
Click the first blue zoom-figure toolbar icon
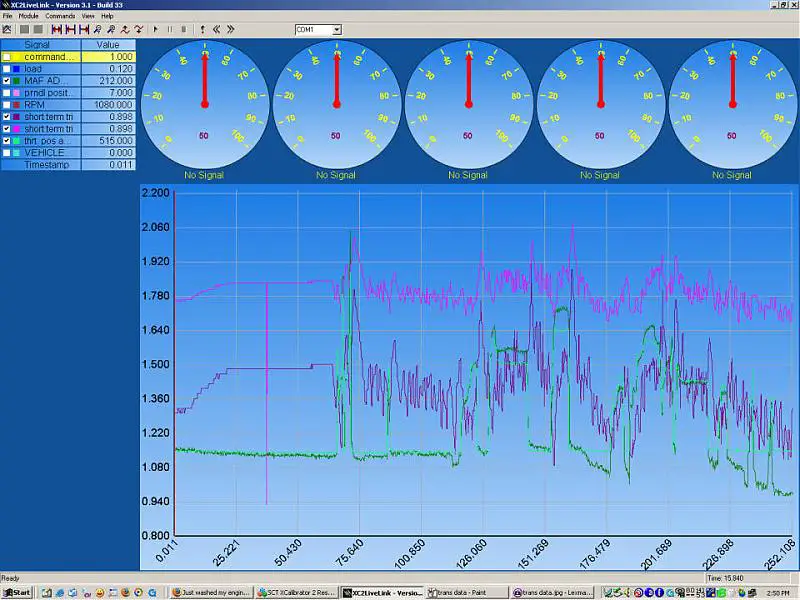coord(97,30)
